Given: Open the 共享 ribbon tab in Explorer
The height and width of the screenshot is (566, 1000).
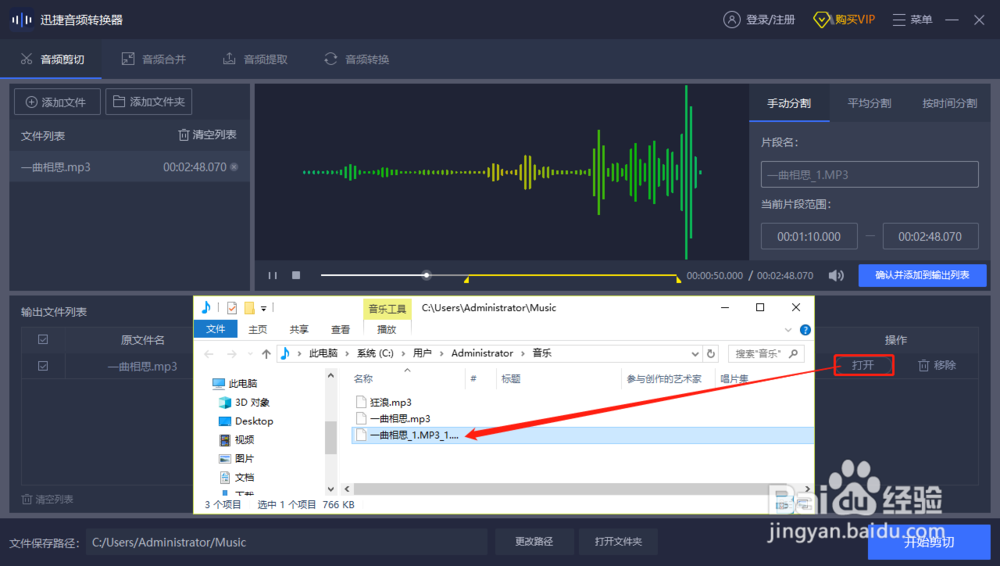Looking at the screenshot, I should [x=298, y=329].
